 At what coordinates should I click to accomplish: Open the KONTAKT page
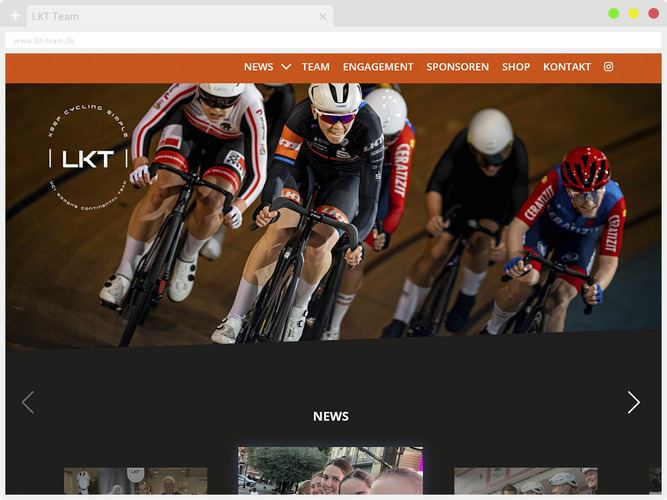567,67
